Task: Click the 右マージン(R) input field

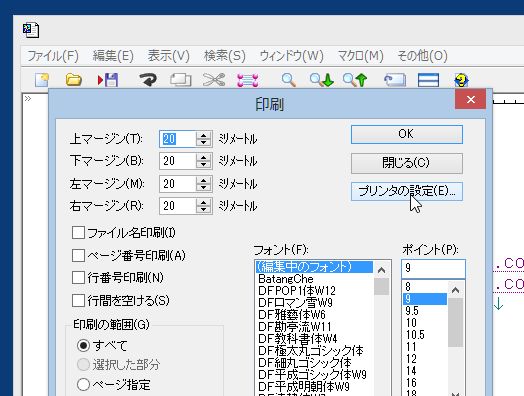Action: tap(177, 206)
